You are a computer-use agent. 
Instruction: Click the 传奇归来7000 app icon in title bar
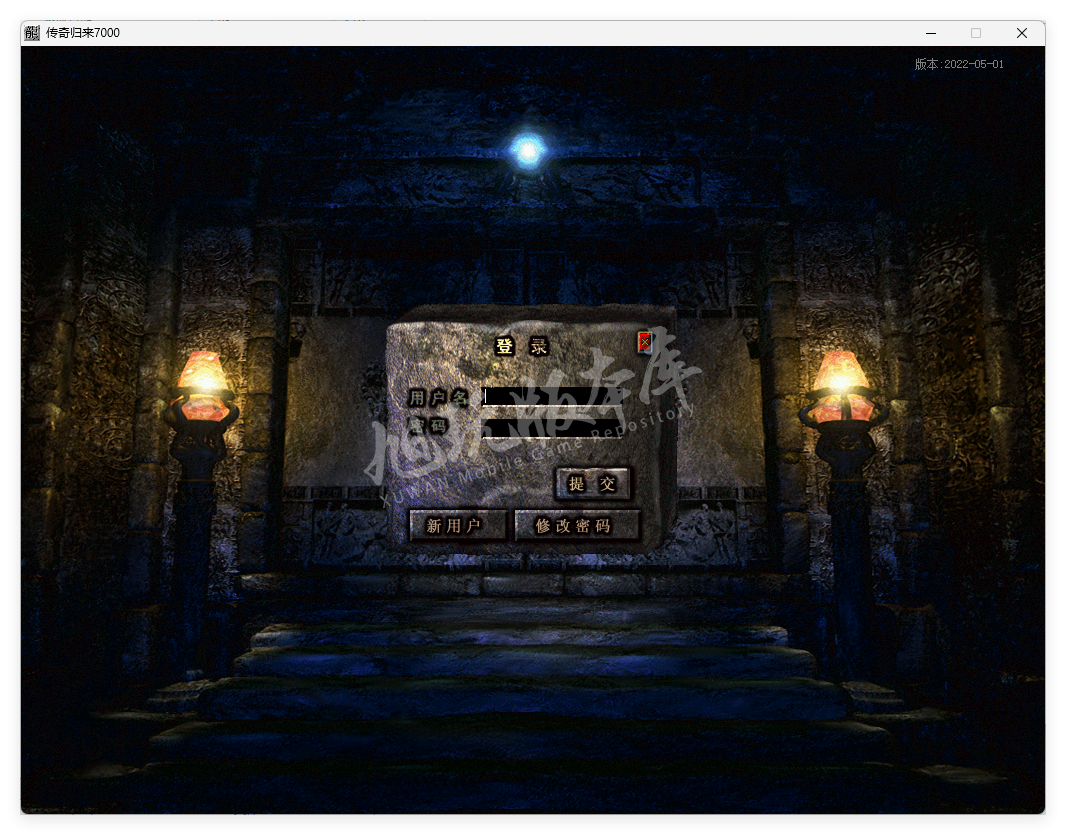click(x=32, y=33)
